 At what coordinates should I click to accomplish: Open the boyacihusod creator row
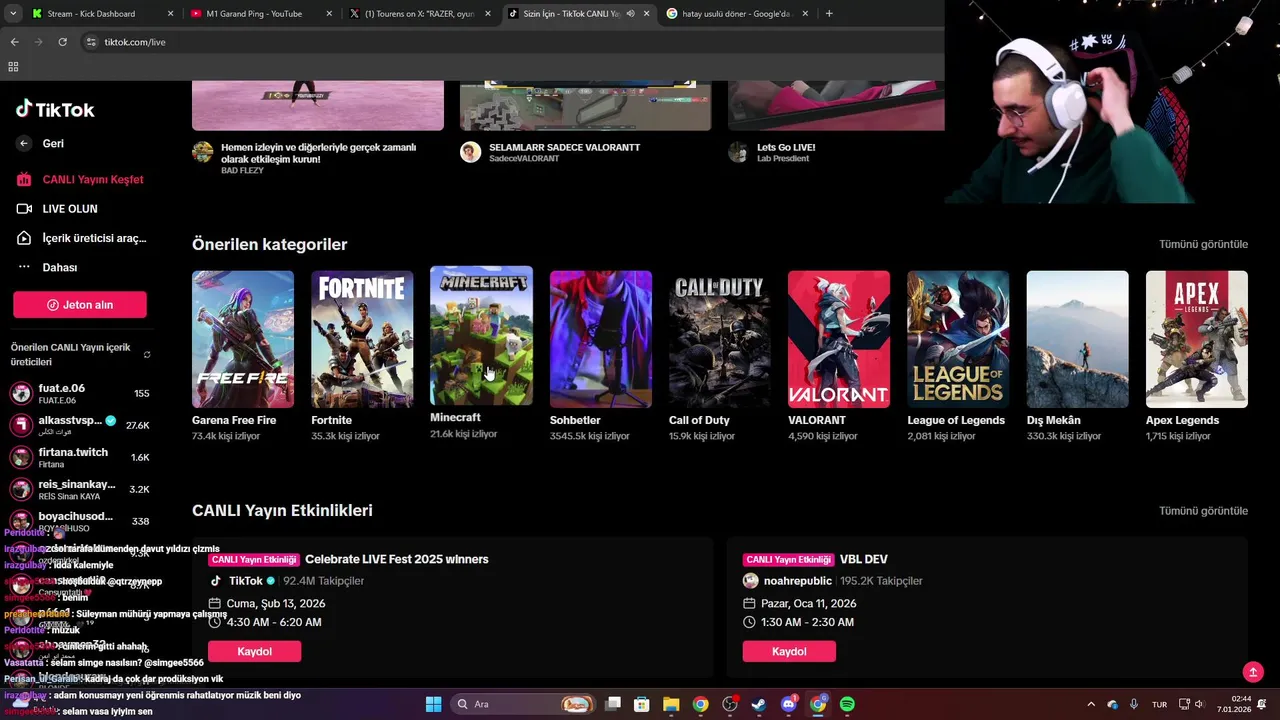coord(80,521)
